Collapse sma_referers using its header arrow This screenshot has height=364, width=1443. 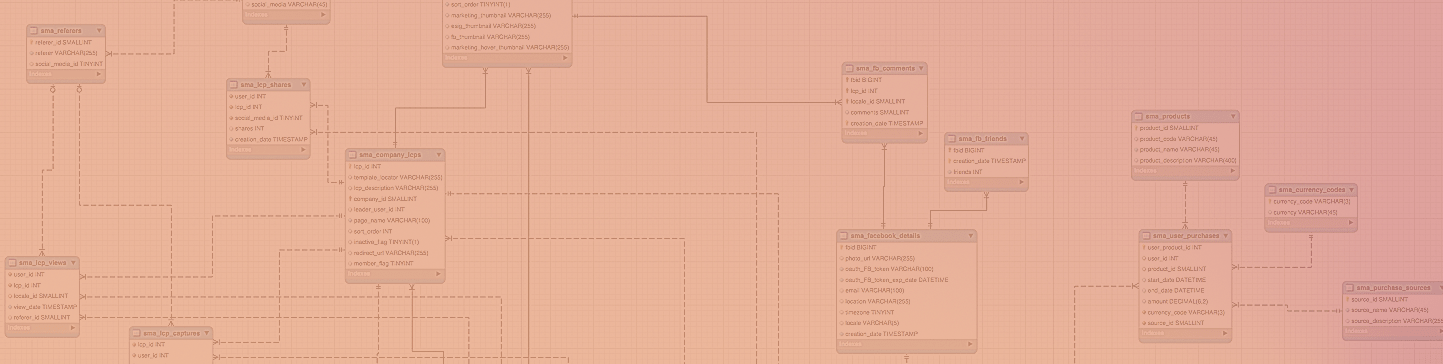pos(99,31)
